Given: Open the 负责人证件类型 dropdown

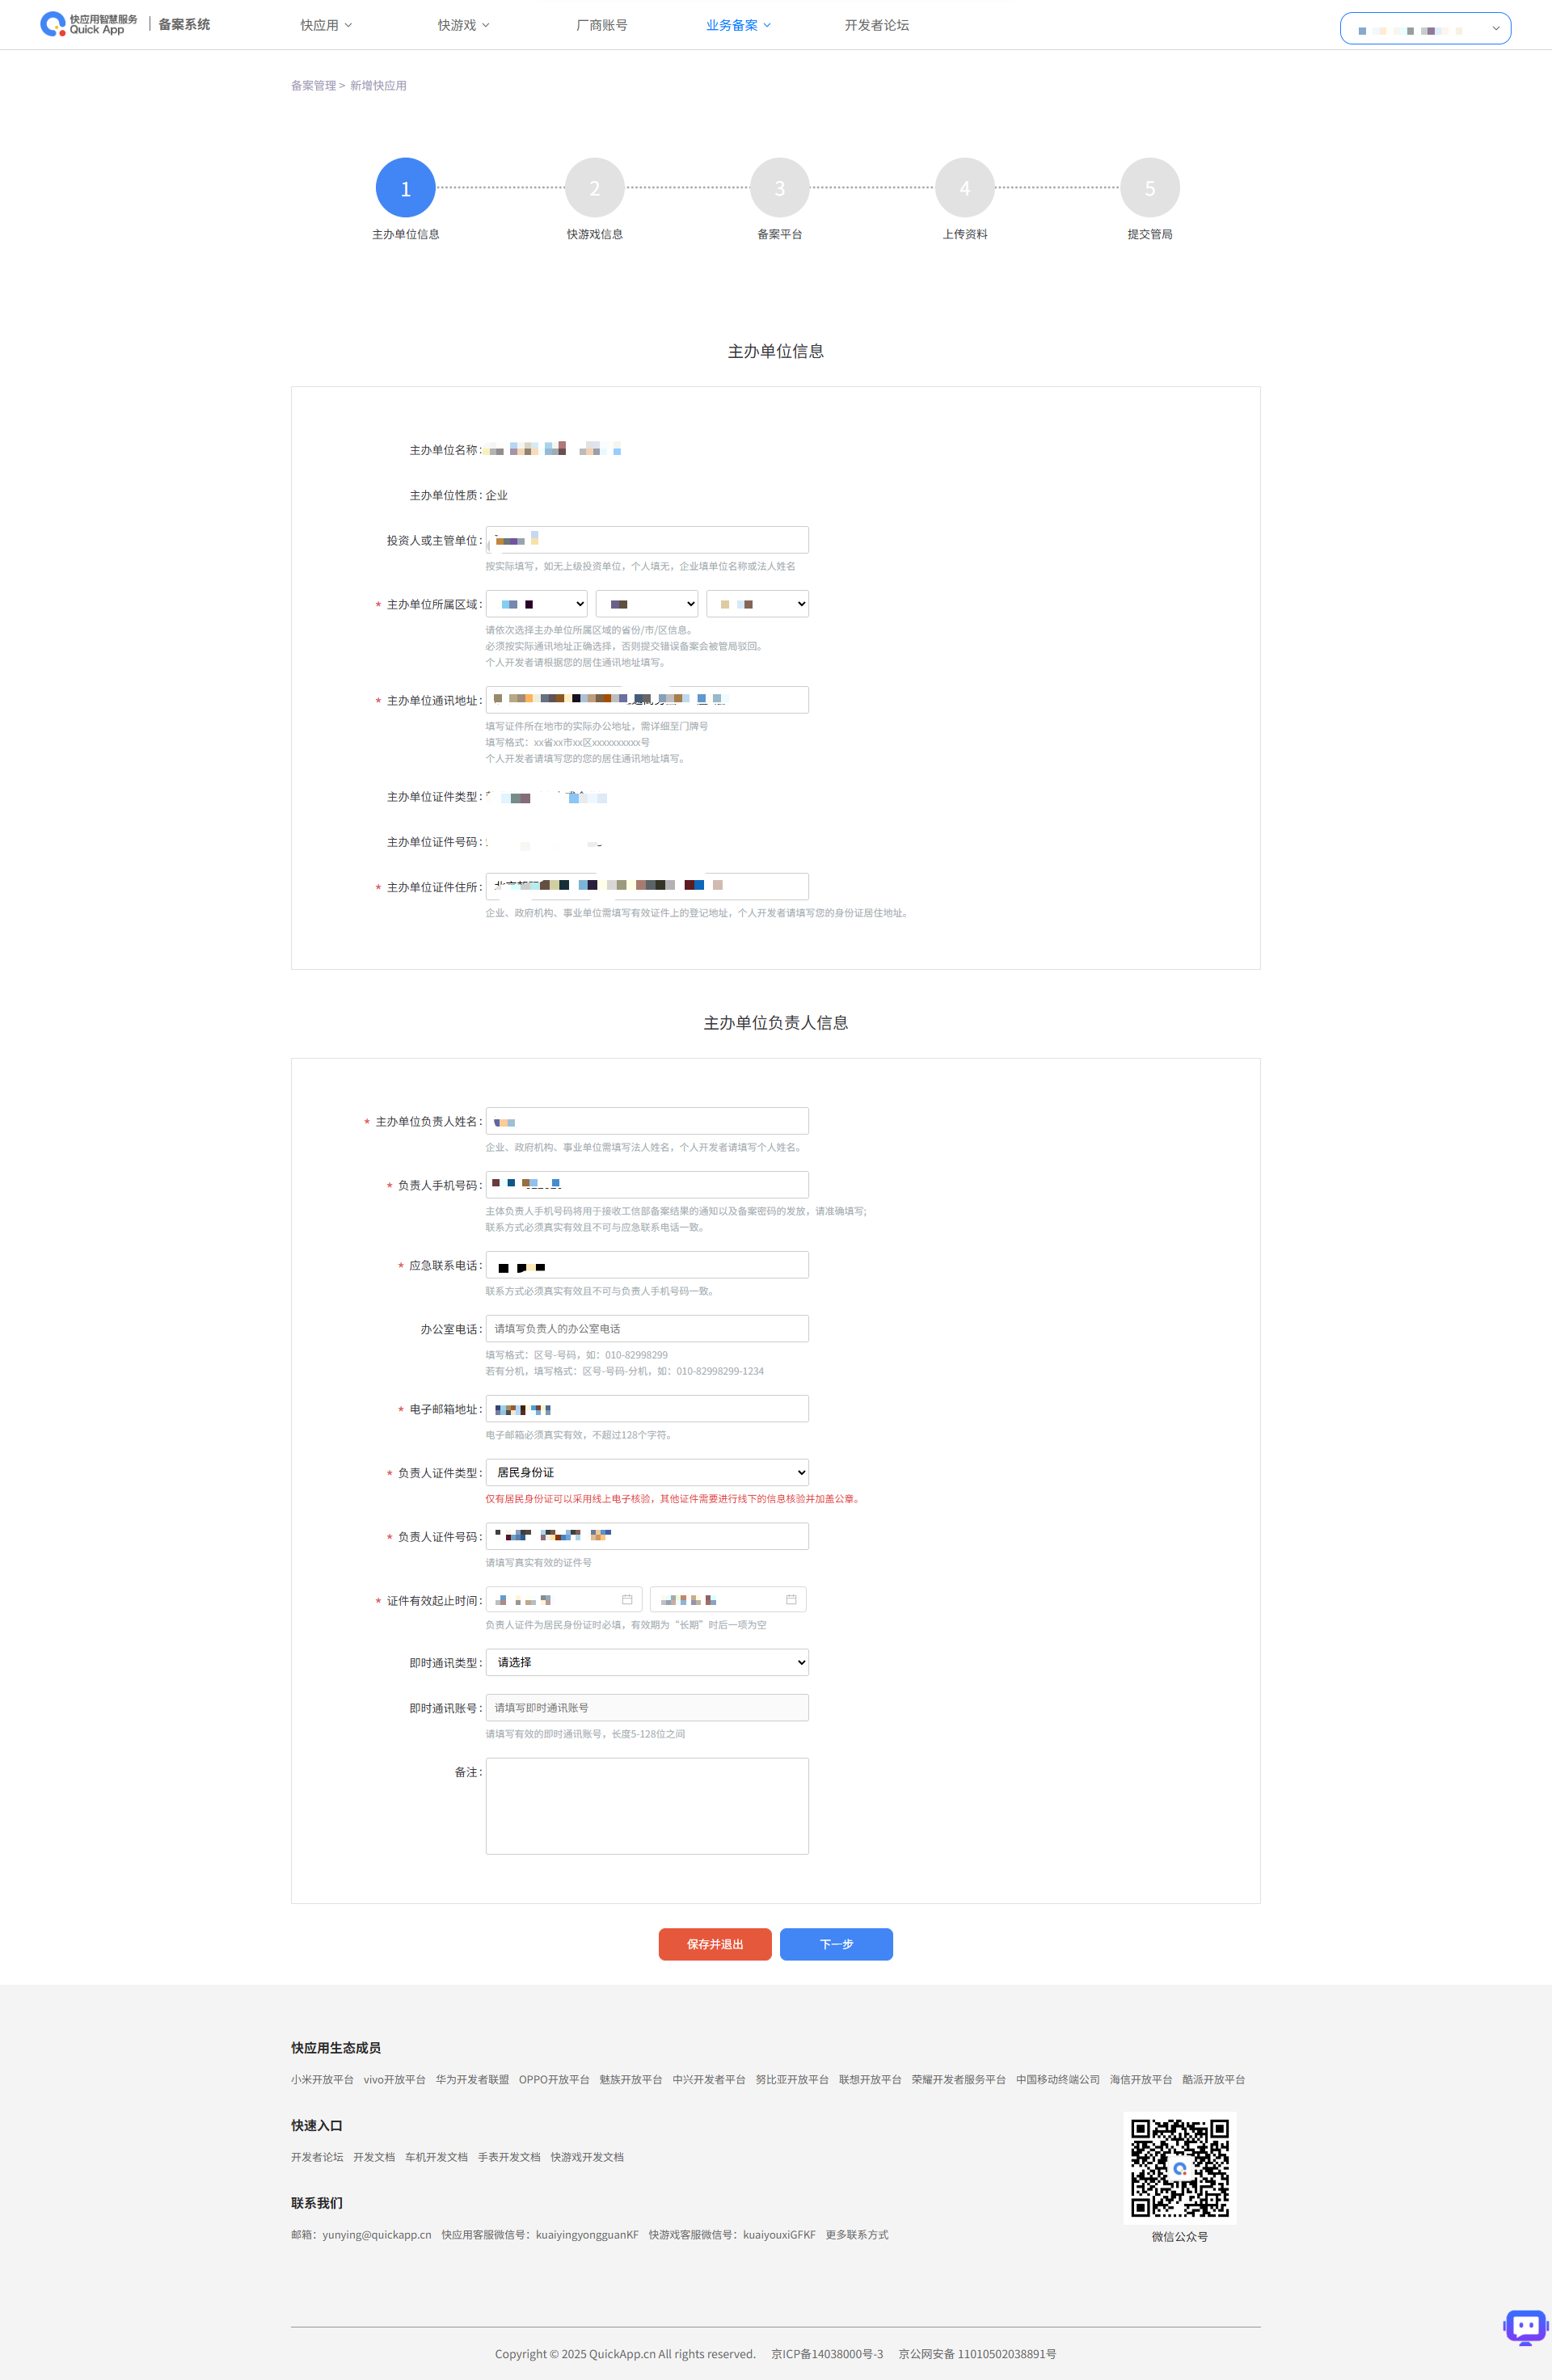Looking at the screenshot, I should [647, 1472].
